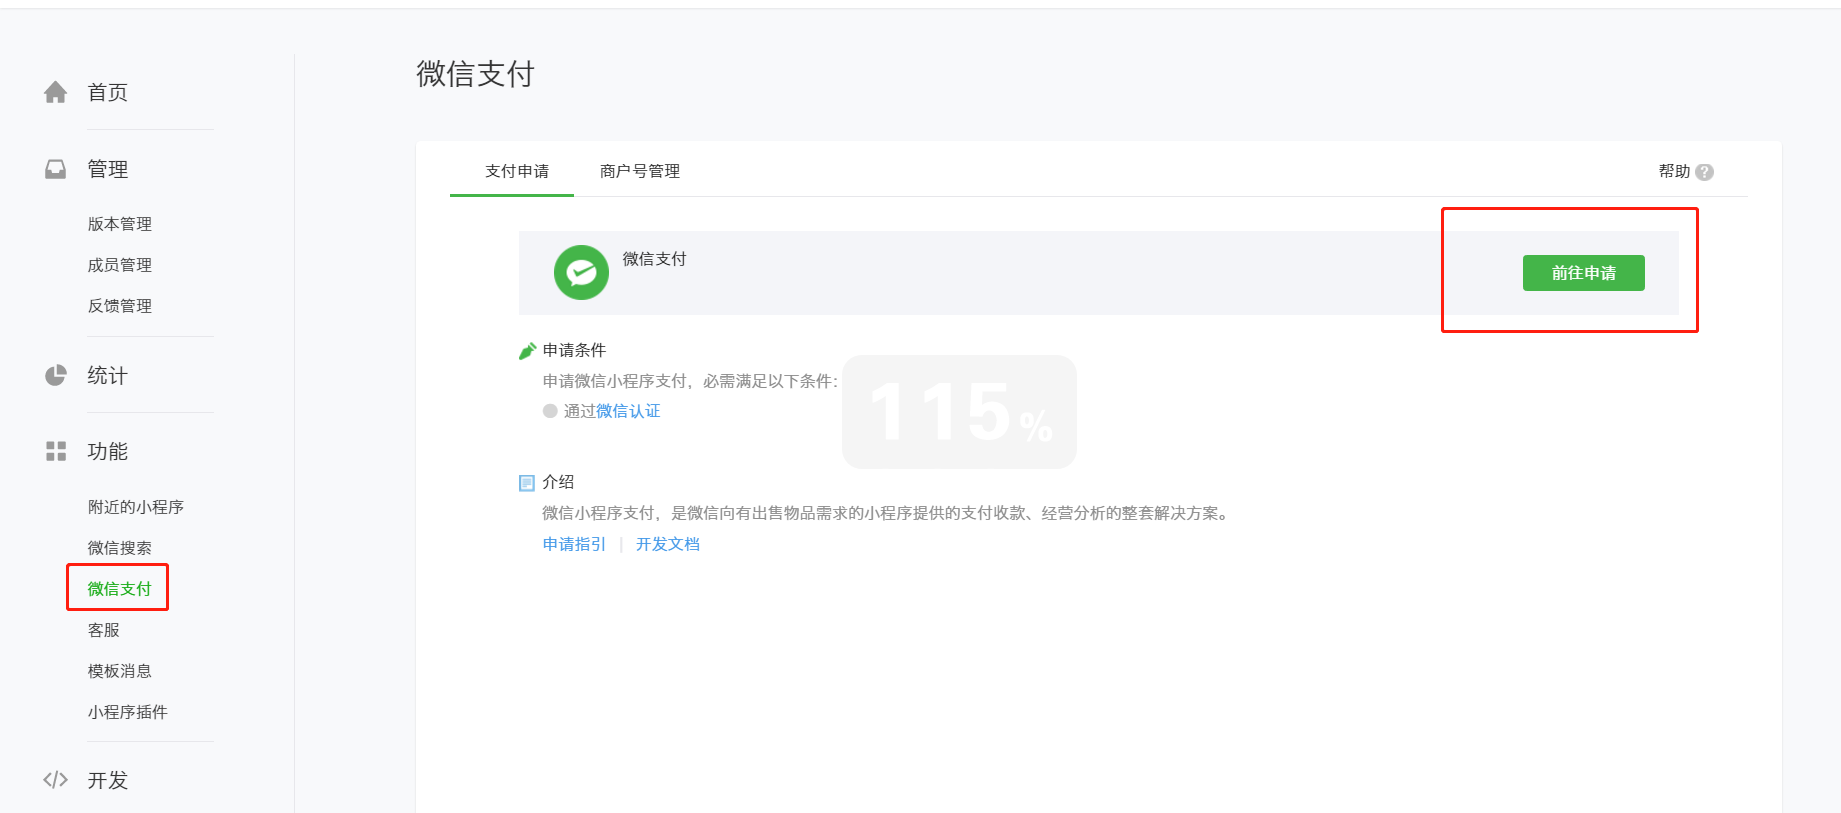Open the 微信认证 link
1841x813 pixels.
coord(628,411)
